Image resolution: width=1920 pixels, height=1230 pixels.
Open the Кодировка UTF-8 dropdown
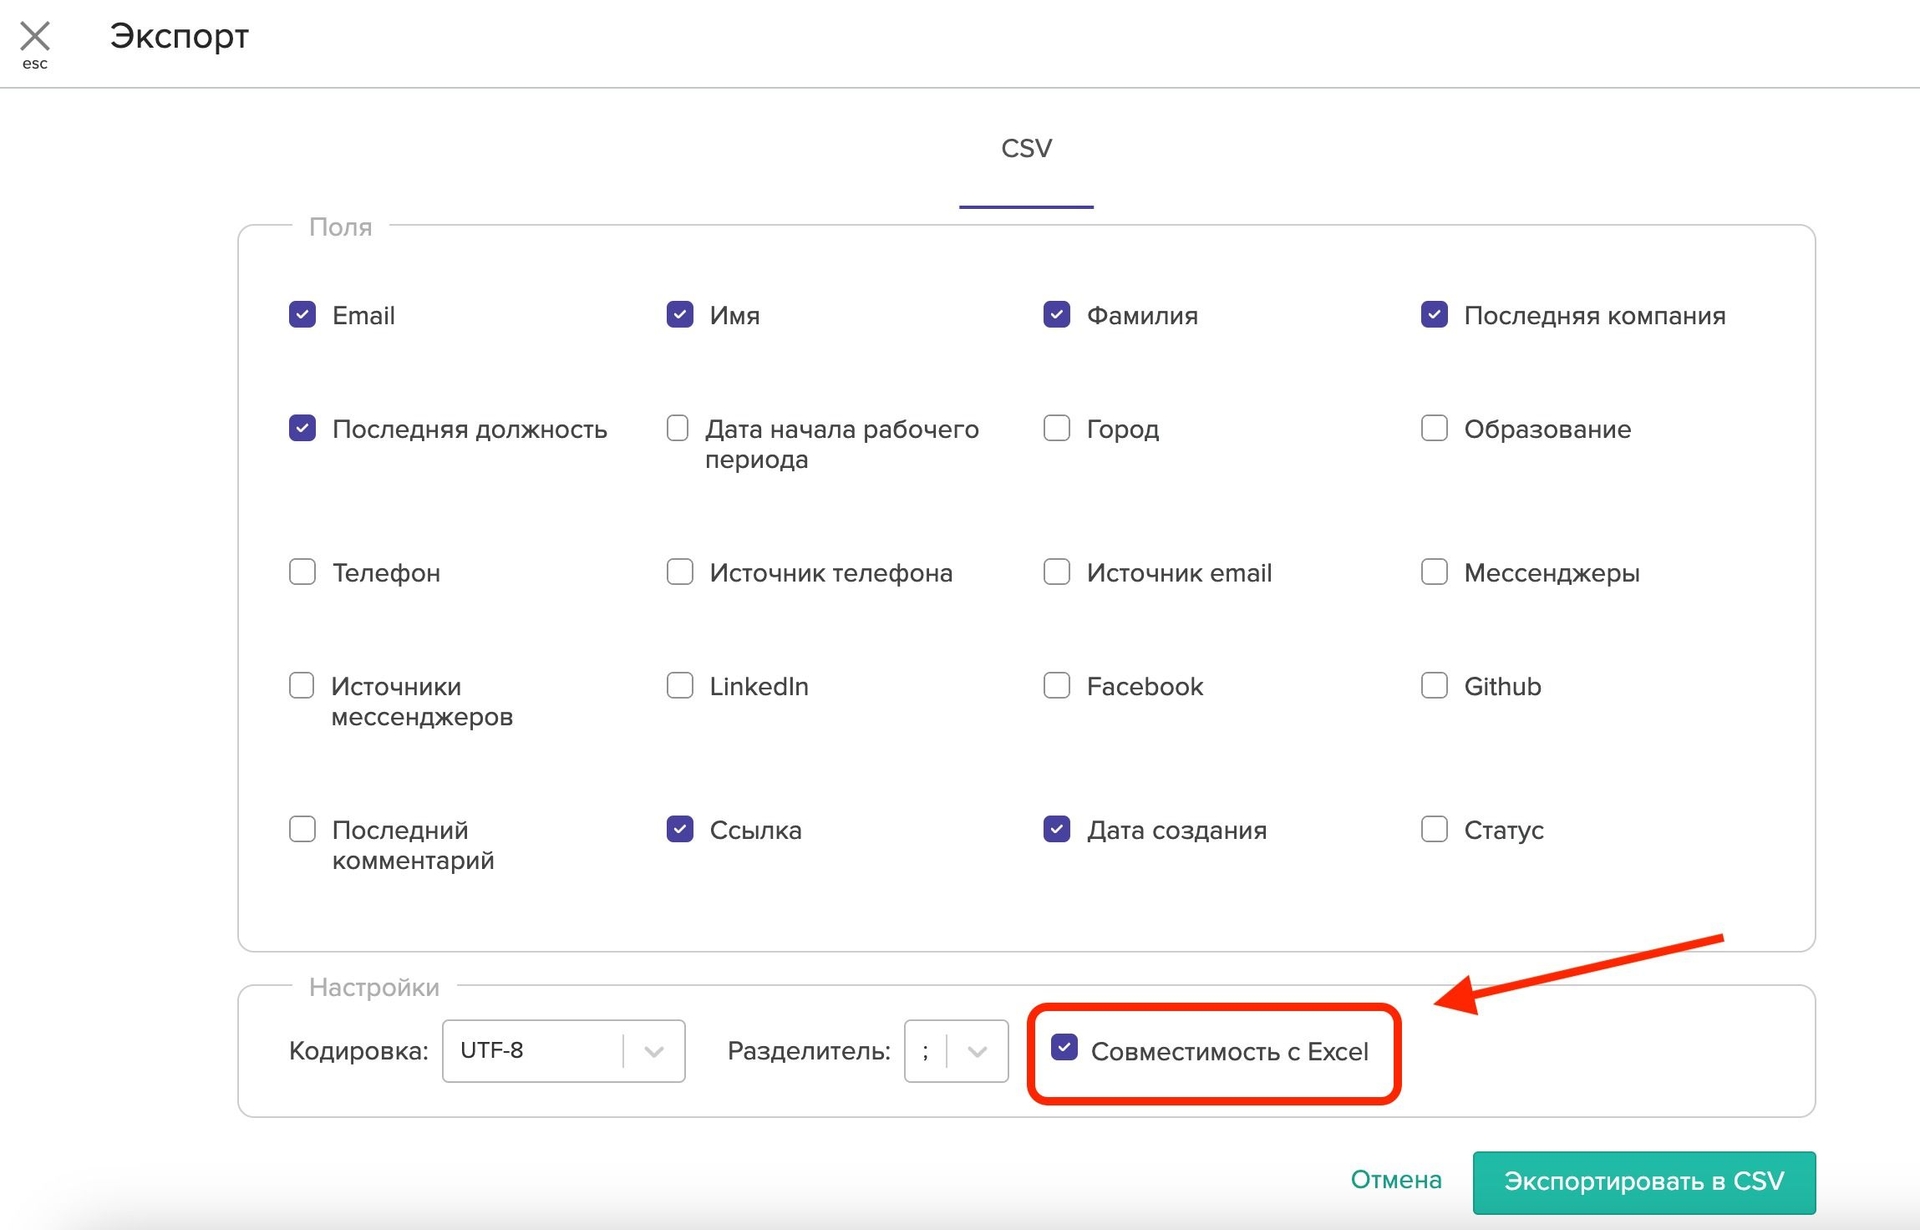[563, 1051]
